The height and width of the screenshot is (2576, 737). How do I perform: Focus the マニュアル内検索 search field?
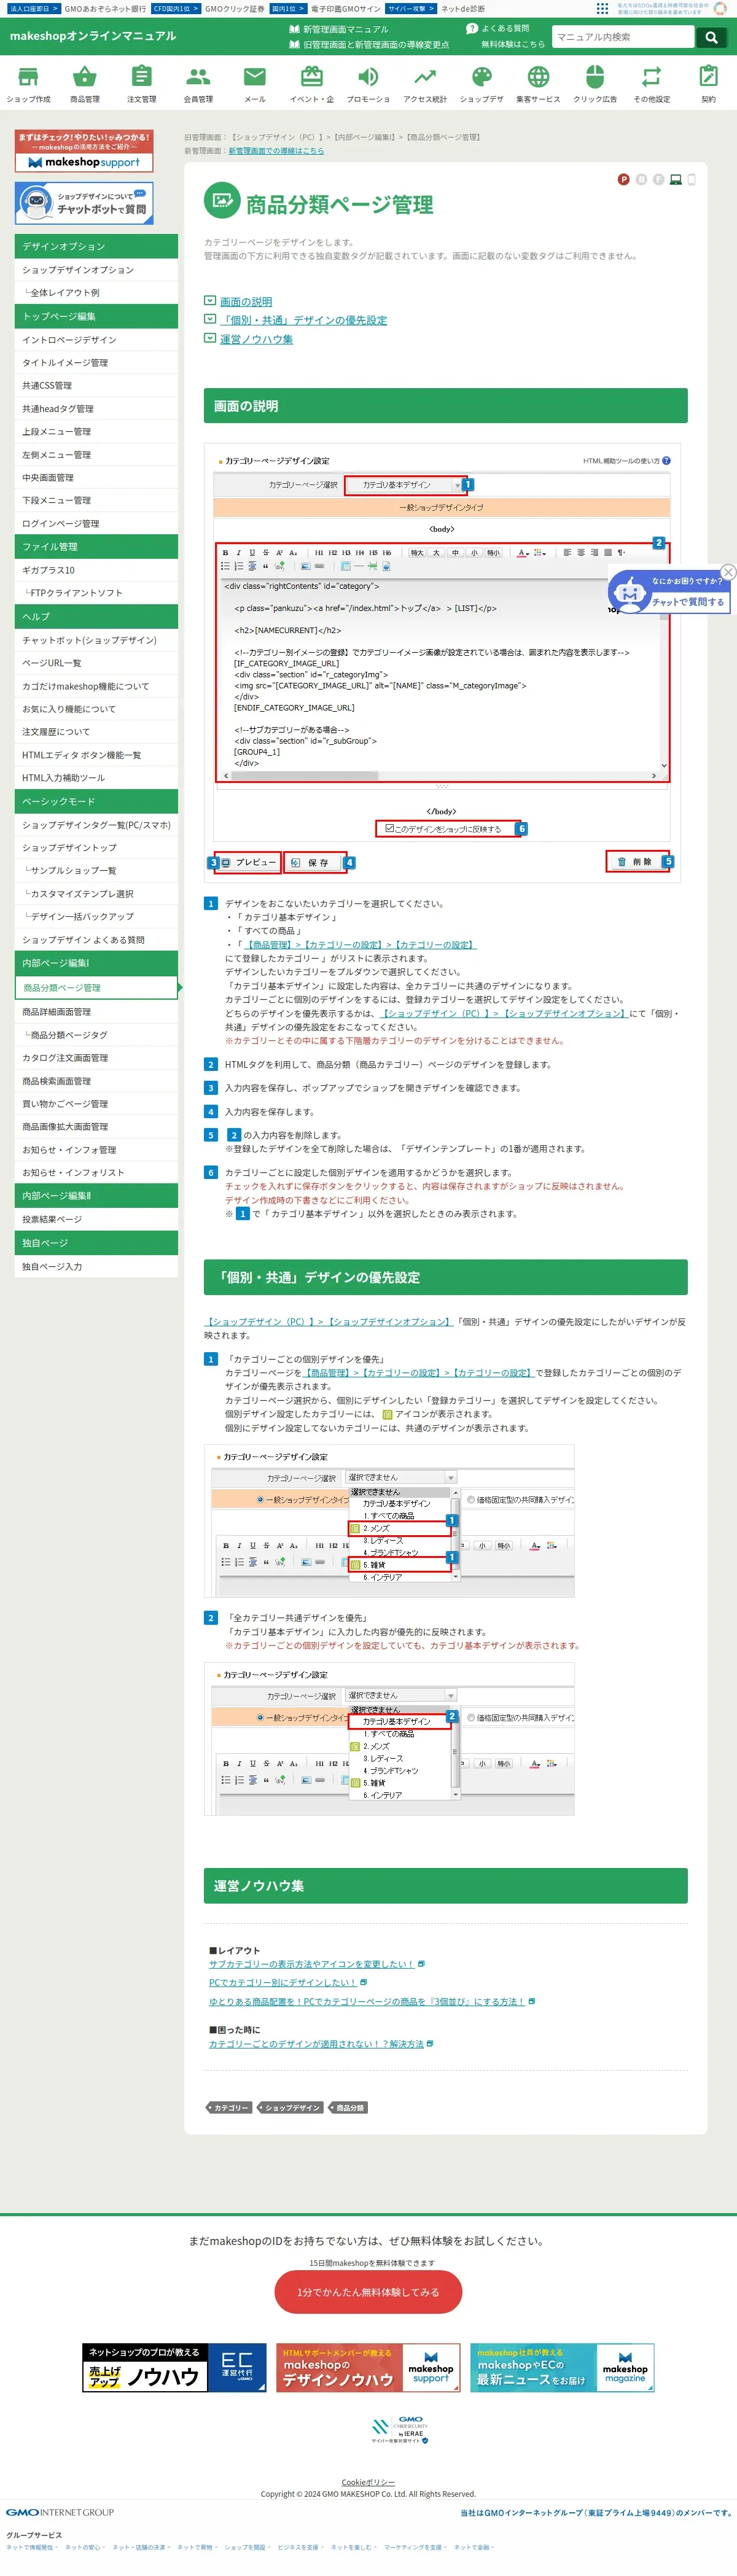622,37
